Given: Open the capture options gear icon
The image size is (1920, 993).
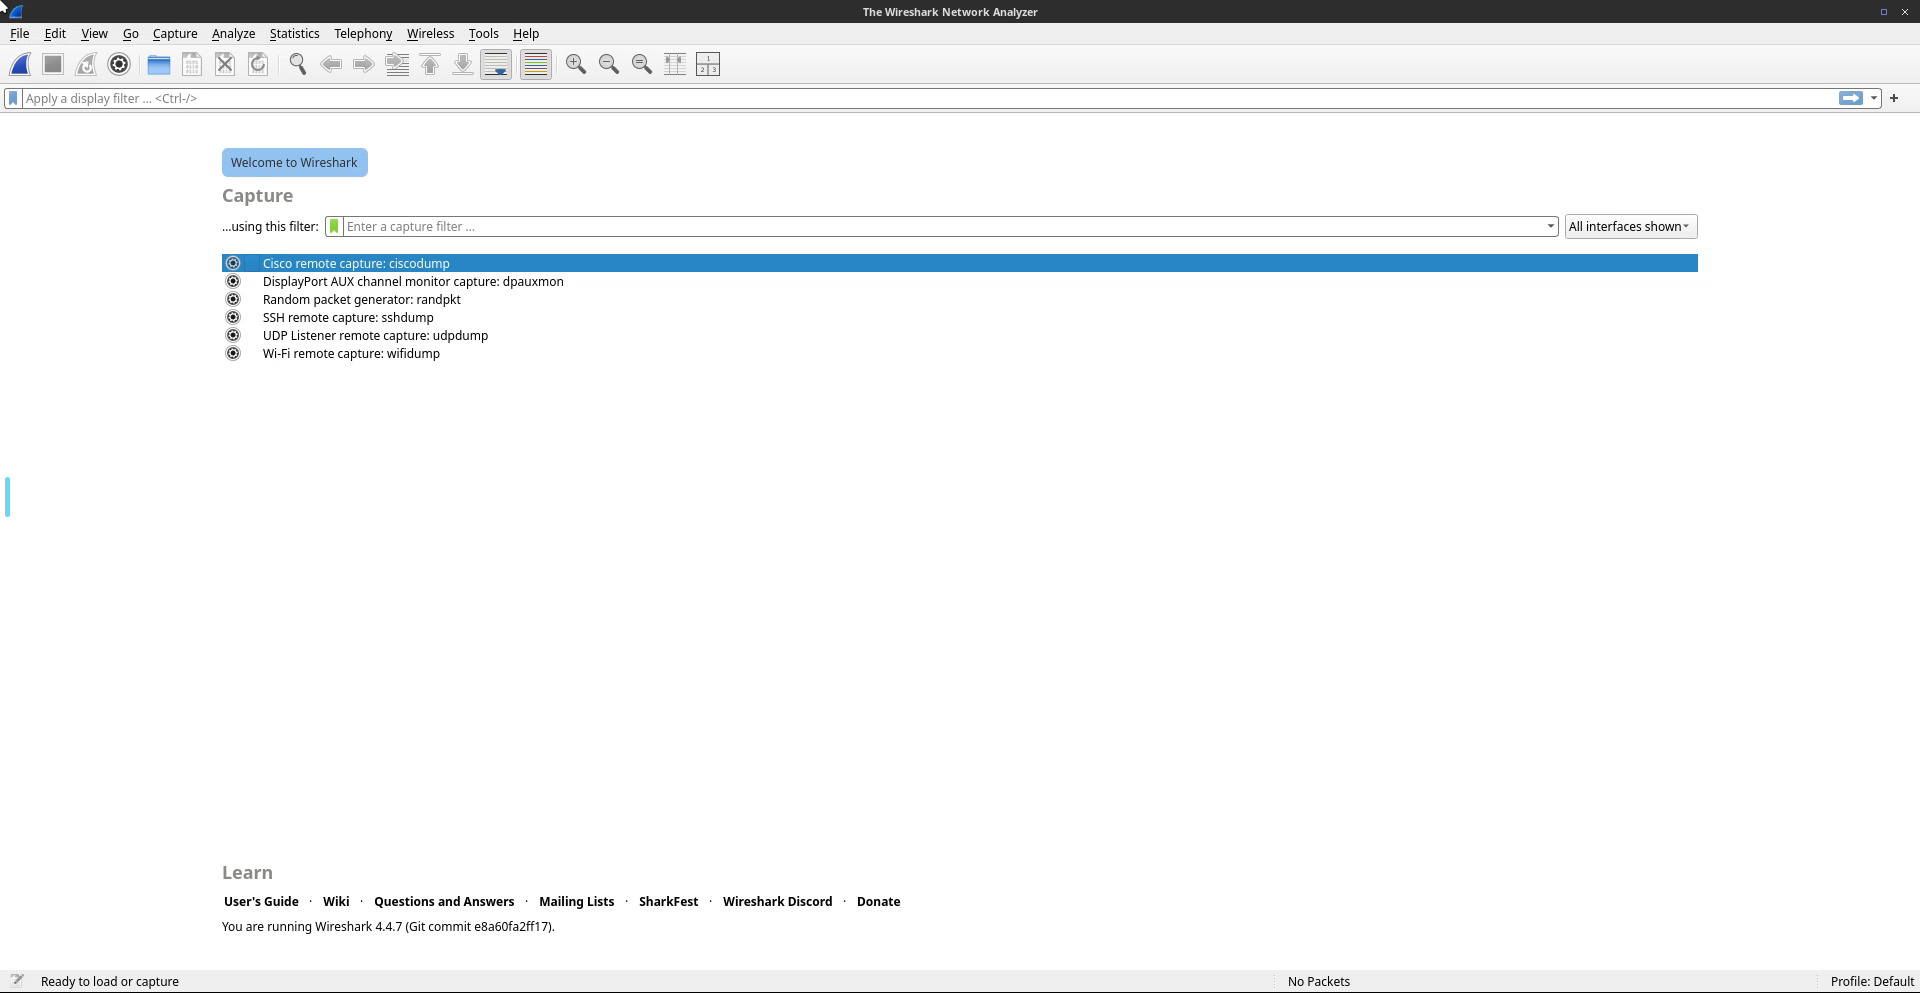Looking at the screenshot, I should (119, 65).
